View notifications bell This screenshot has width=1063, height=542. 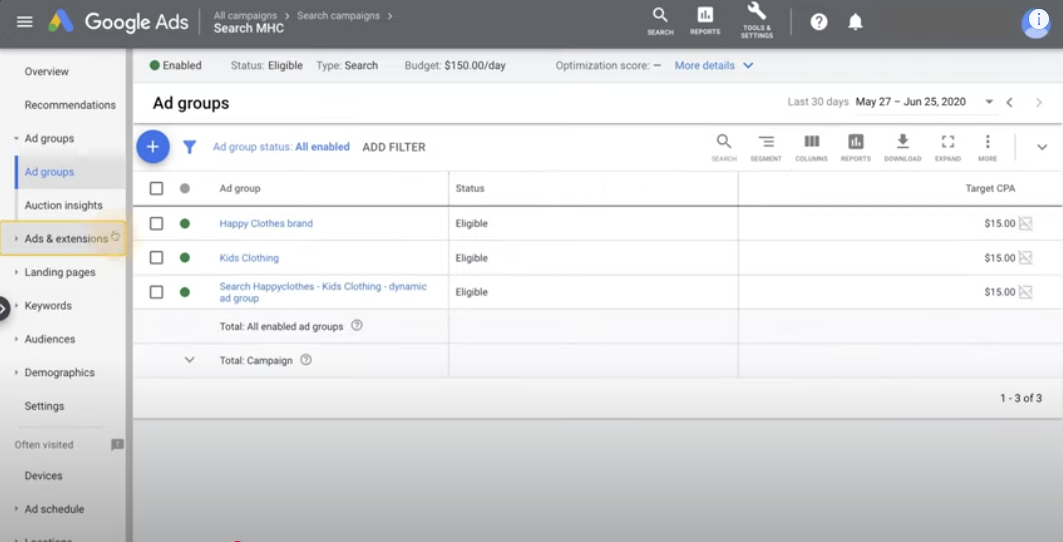tap(856, 22)
